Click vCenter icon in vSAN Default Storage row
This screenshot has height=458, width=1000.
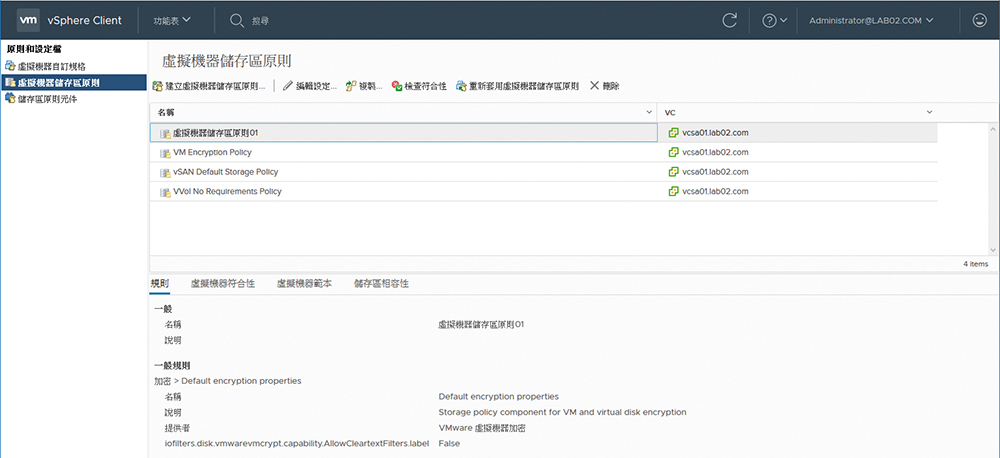tap(673, 172)
